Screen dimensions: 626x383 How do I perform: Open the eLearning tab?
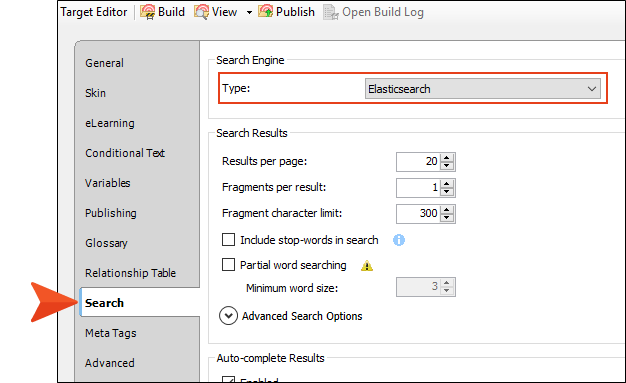pyautogui.click(x=110, y=123)
